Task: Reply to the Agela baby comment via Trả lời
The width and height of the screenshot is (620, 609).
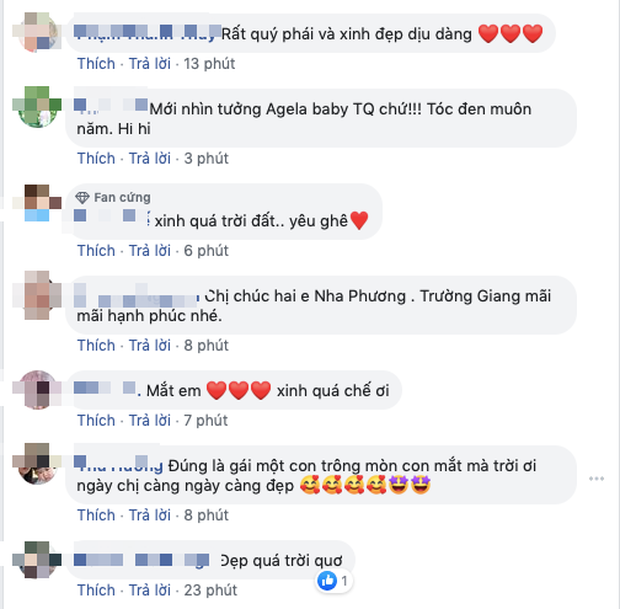Action: pos(150,158)
